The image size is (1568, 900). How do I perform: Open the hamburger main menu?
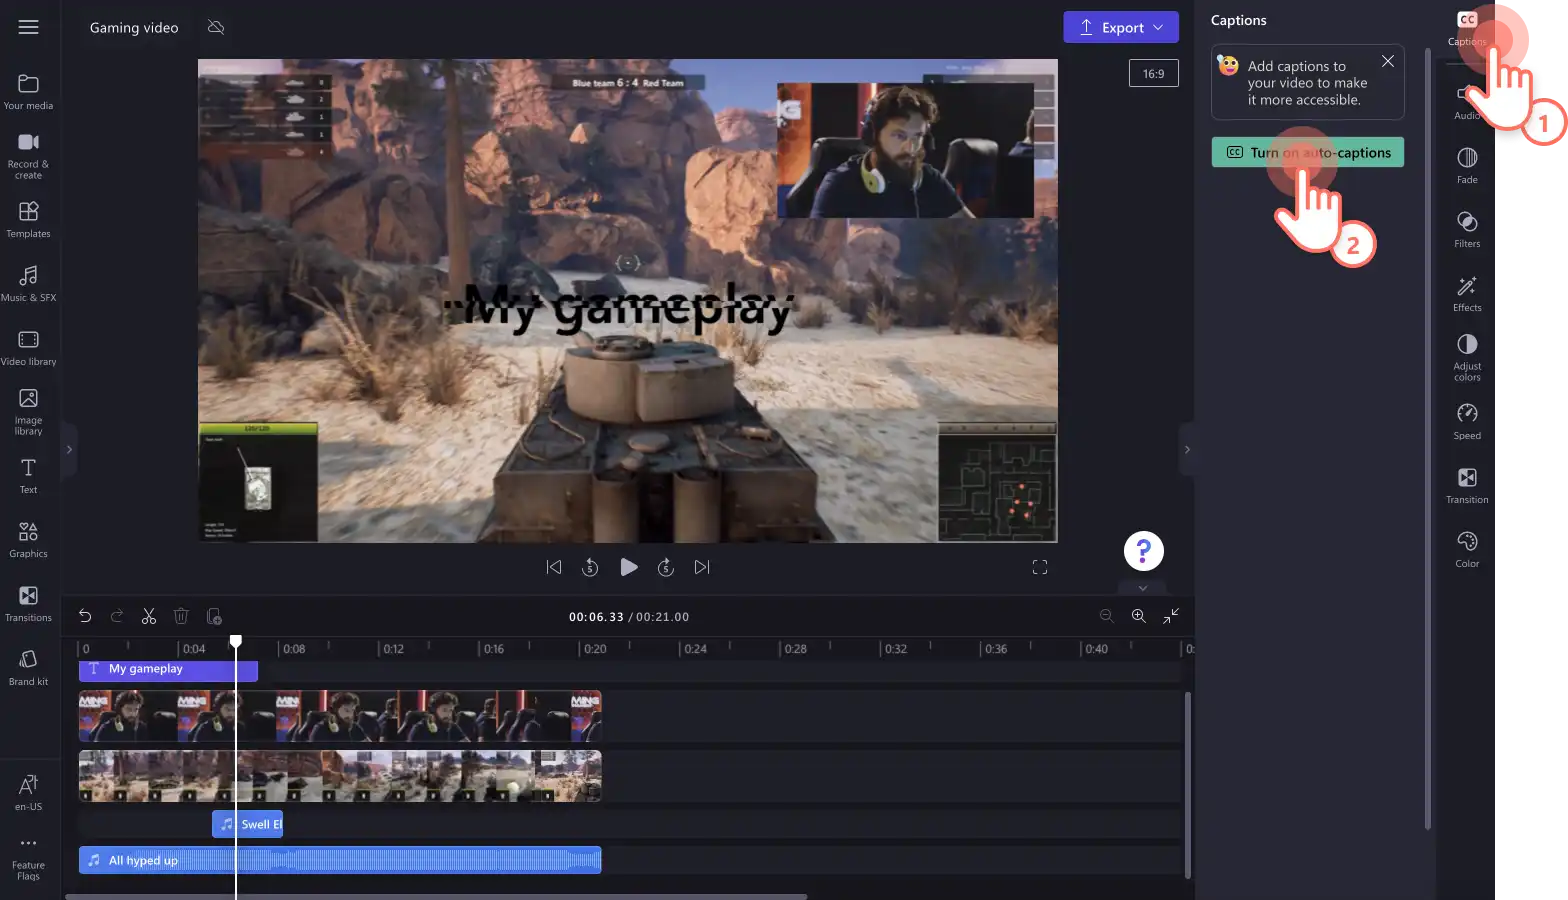coord(28,27)
